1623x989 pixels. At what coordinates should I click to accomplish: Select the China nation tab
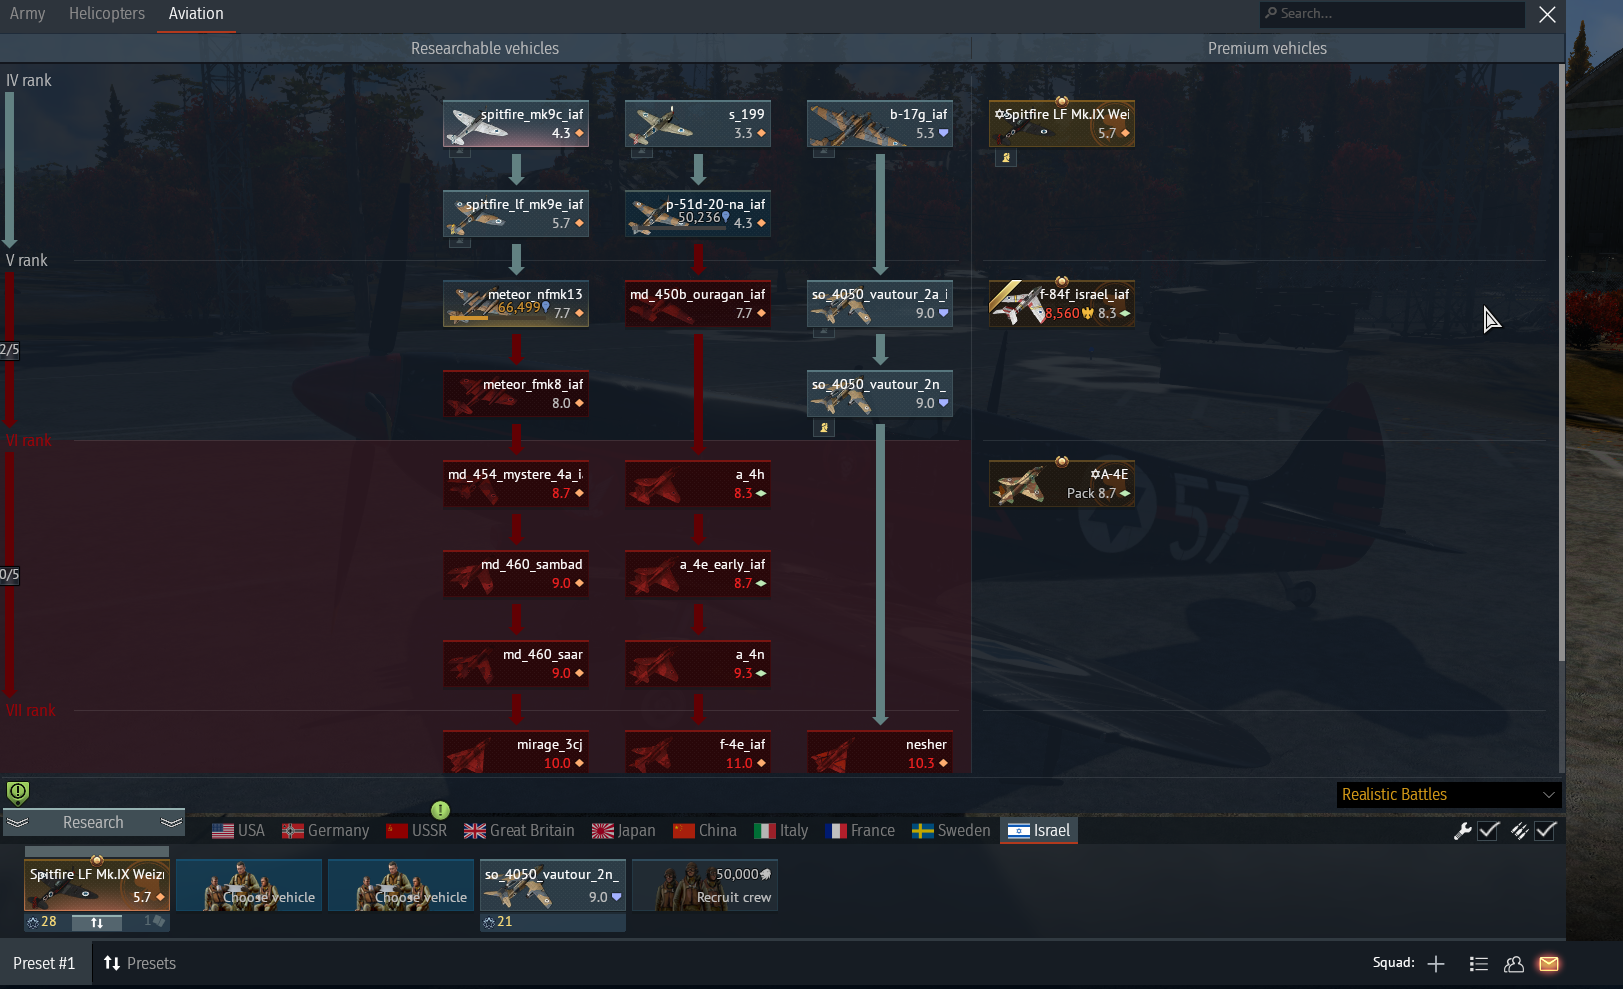pos(705,831)
